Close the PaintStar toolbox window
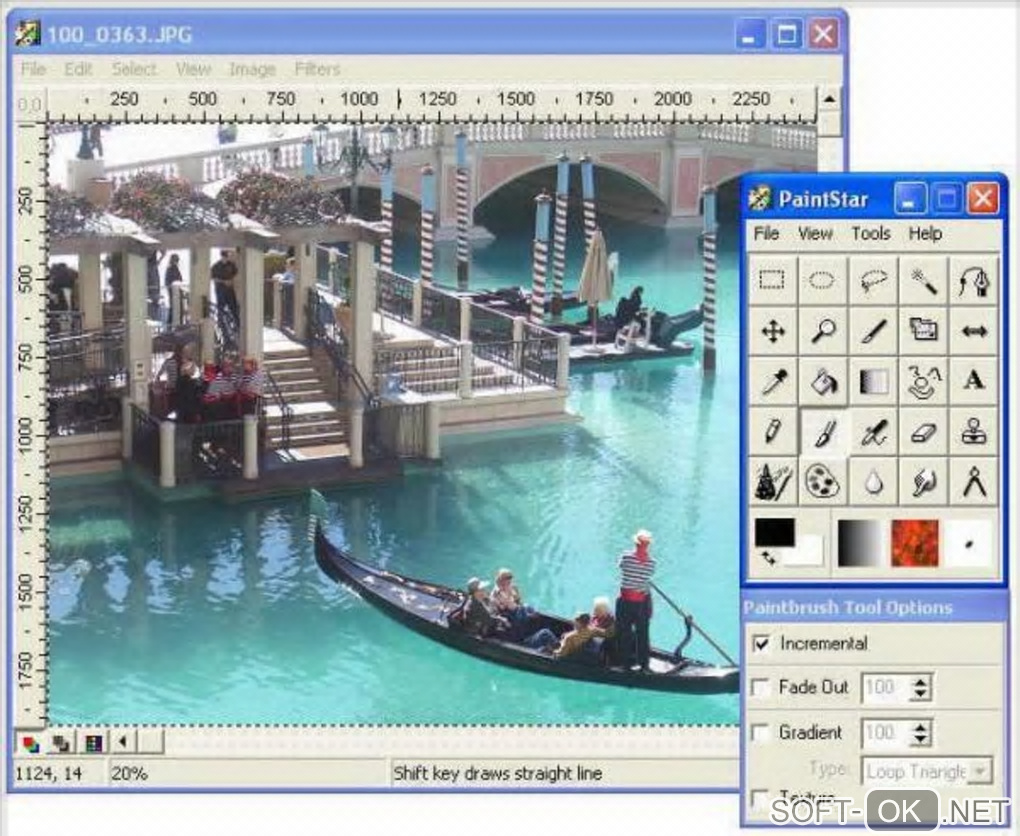 pyautogui.click(x=983, y=198)
